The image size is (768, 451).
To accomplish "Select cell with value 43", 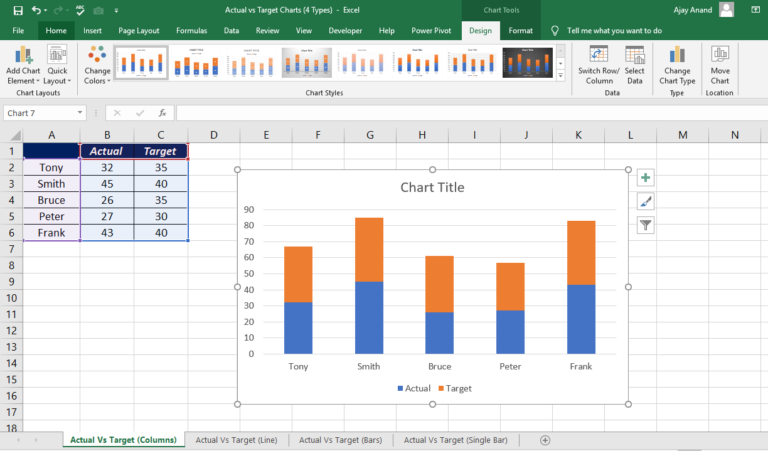I will [107, 233].
